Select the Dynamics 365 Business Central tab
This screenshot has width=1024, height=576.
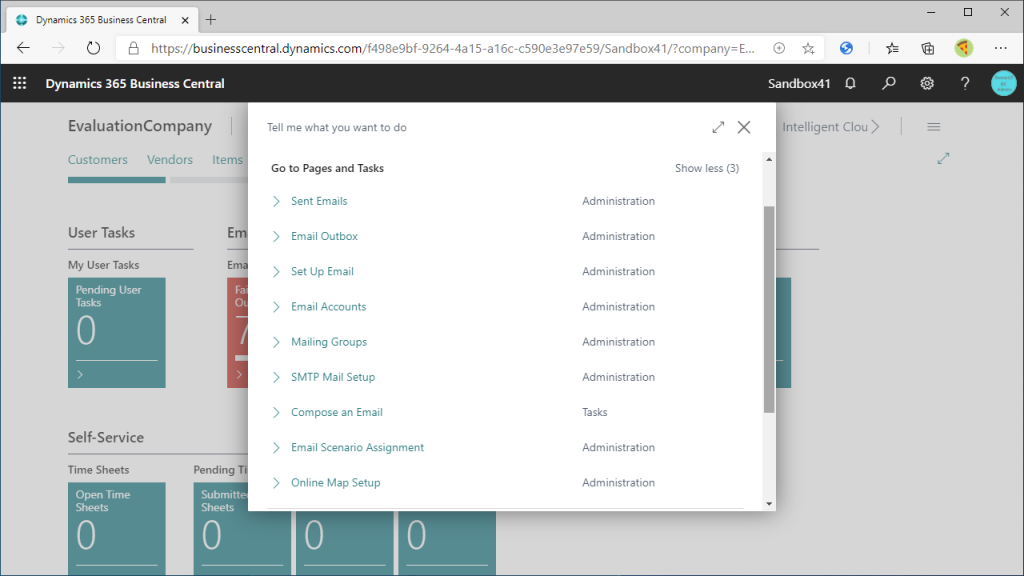tap(101, 20)
